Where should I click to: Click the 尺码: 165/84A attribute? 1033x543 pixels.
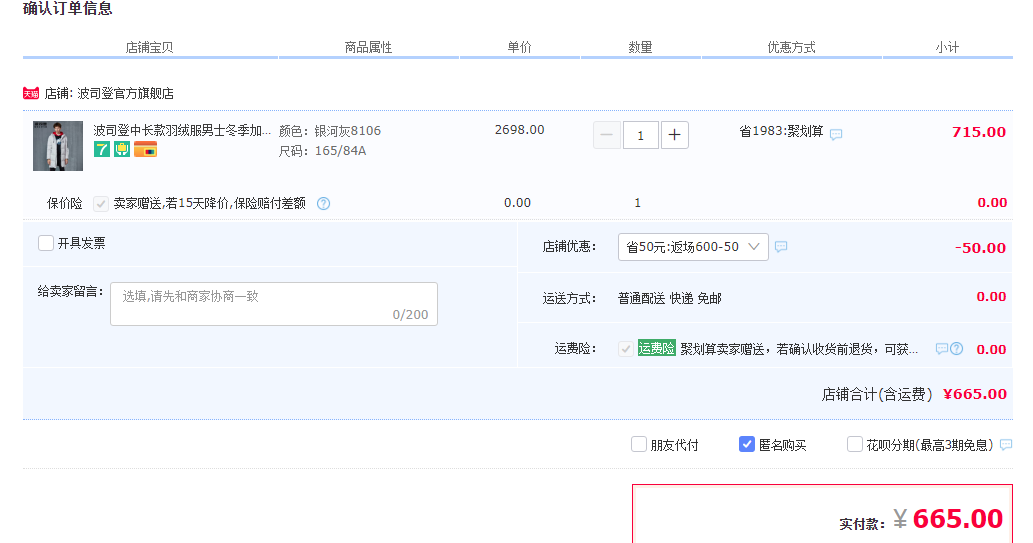click(322, 151)
